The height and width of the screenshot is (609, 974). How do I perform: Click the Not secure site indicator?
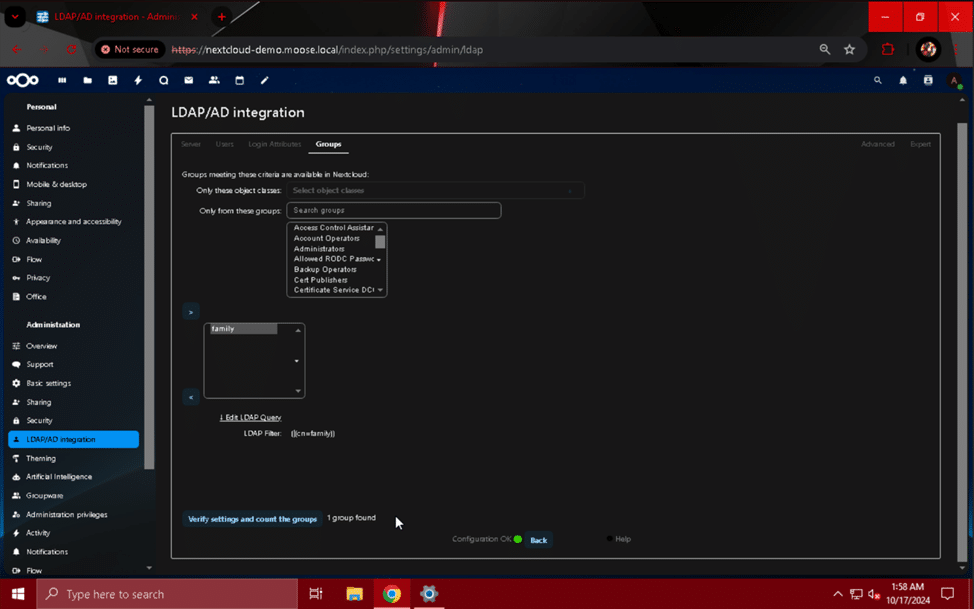(129, 49)
